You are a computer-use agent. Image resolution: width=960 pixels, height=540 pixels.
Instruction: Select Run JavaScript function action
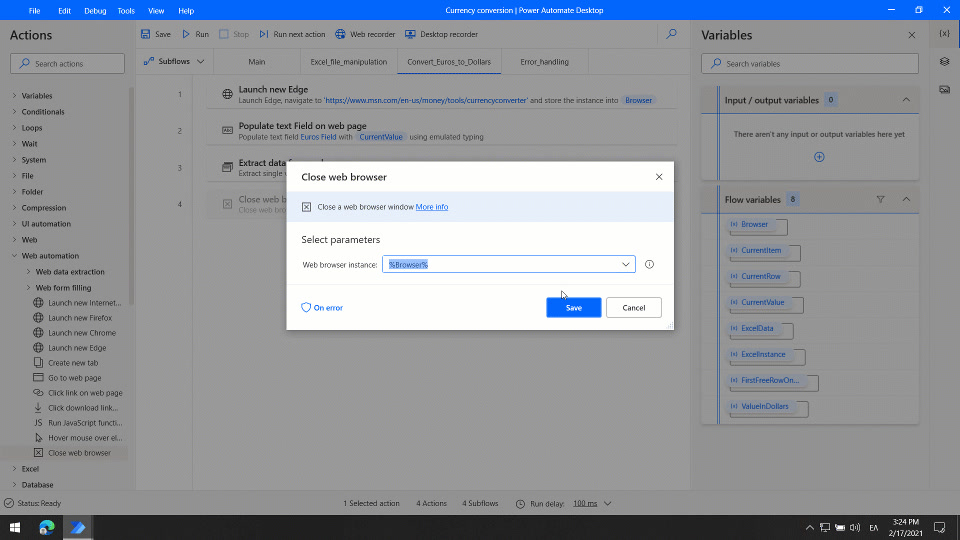tap(78, 423)
